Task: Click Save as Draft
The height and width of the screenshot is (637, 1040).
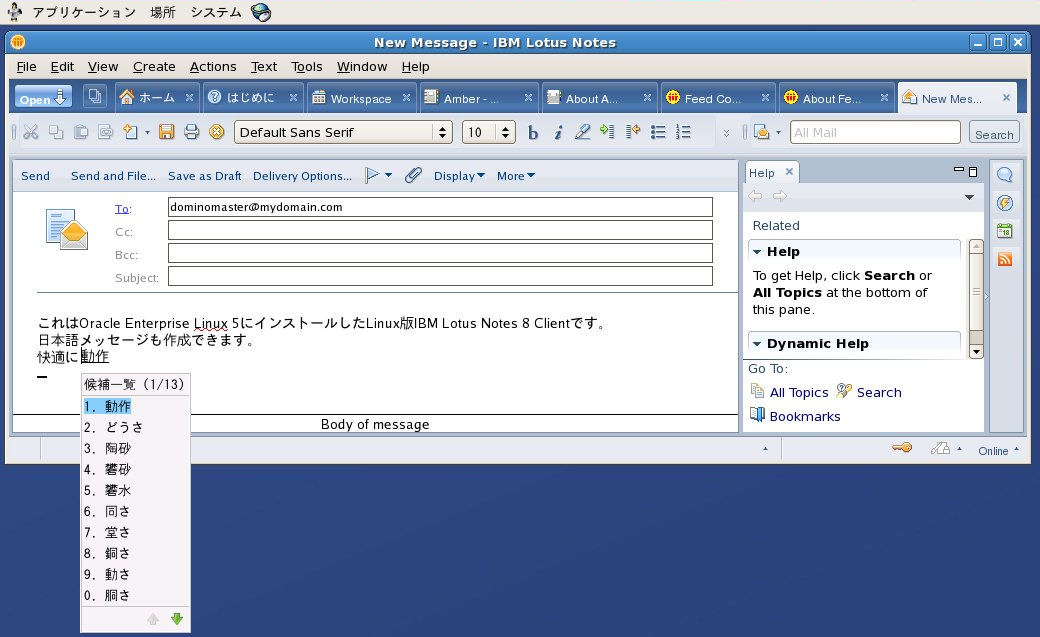Action: [x=204, y=176]
